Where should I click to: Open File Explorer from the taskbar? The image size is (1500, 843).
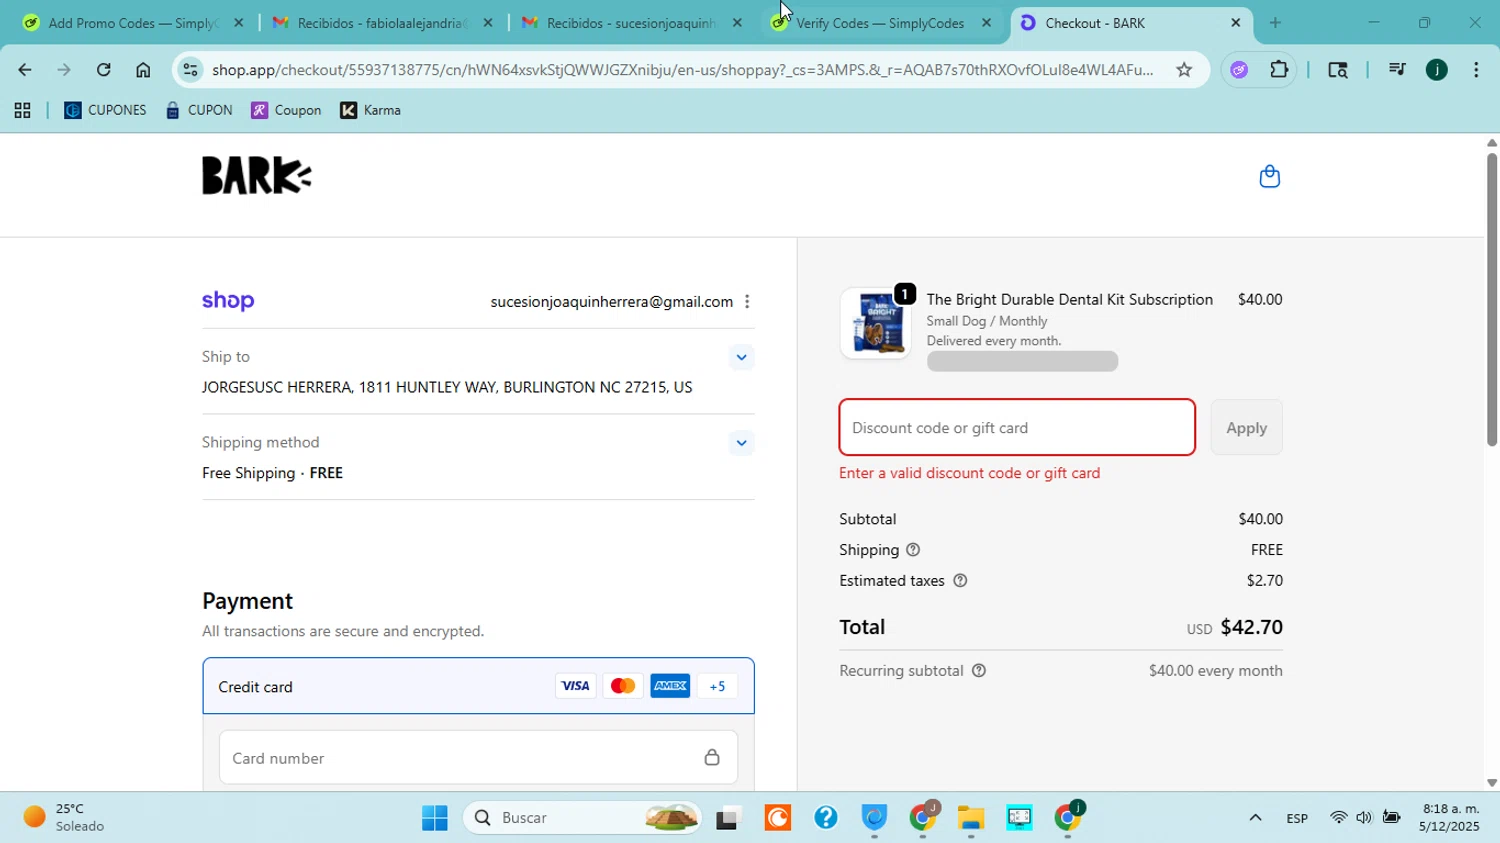(971, 818)
